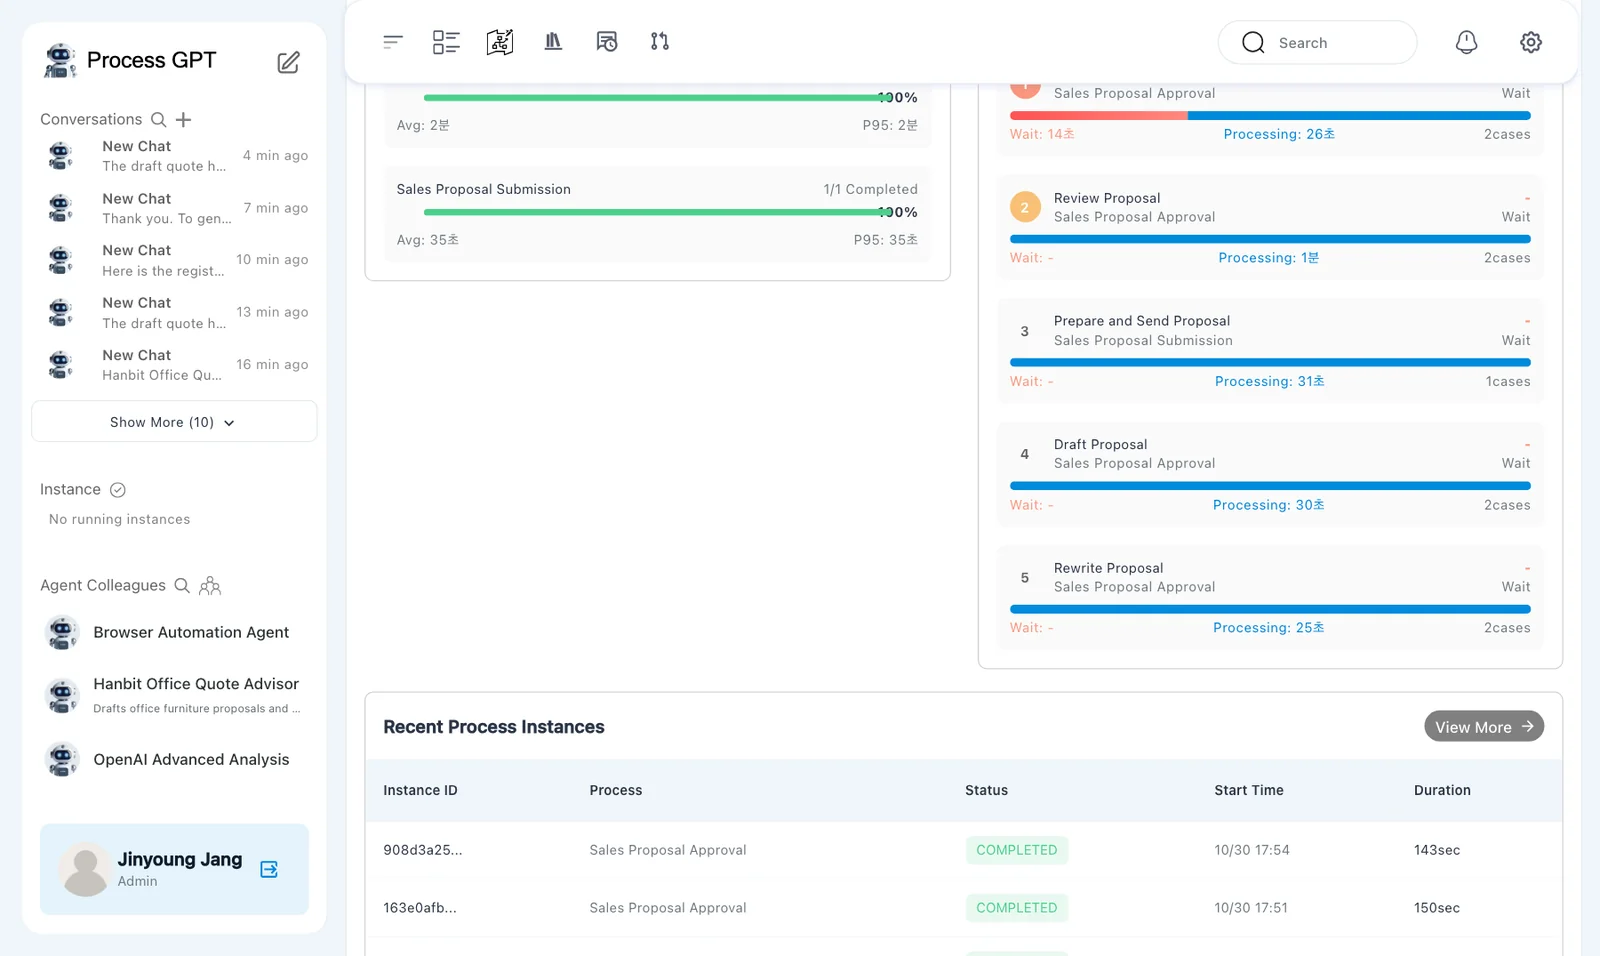Expand Show More (10) conversations

point(174,422)
